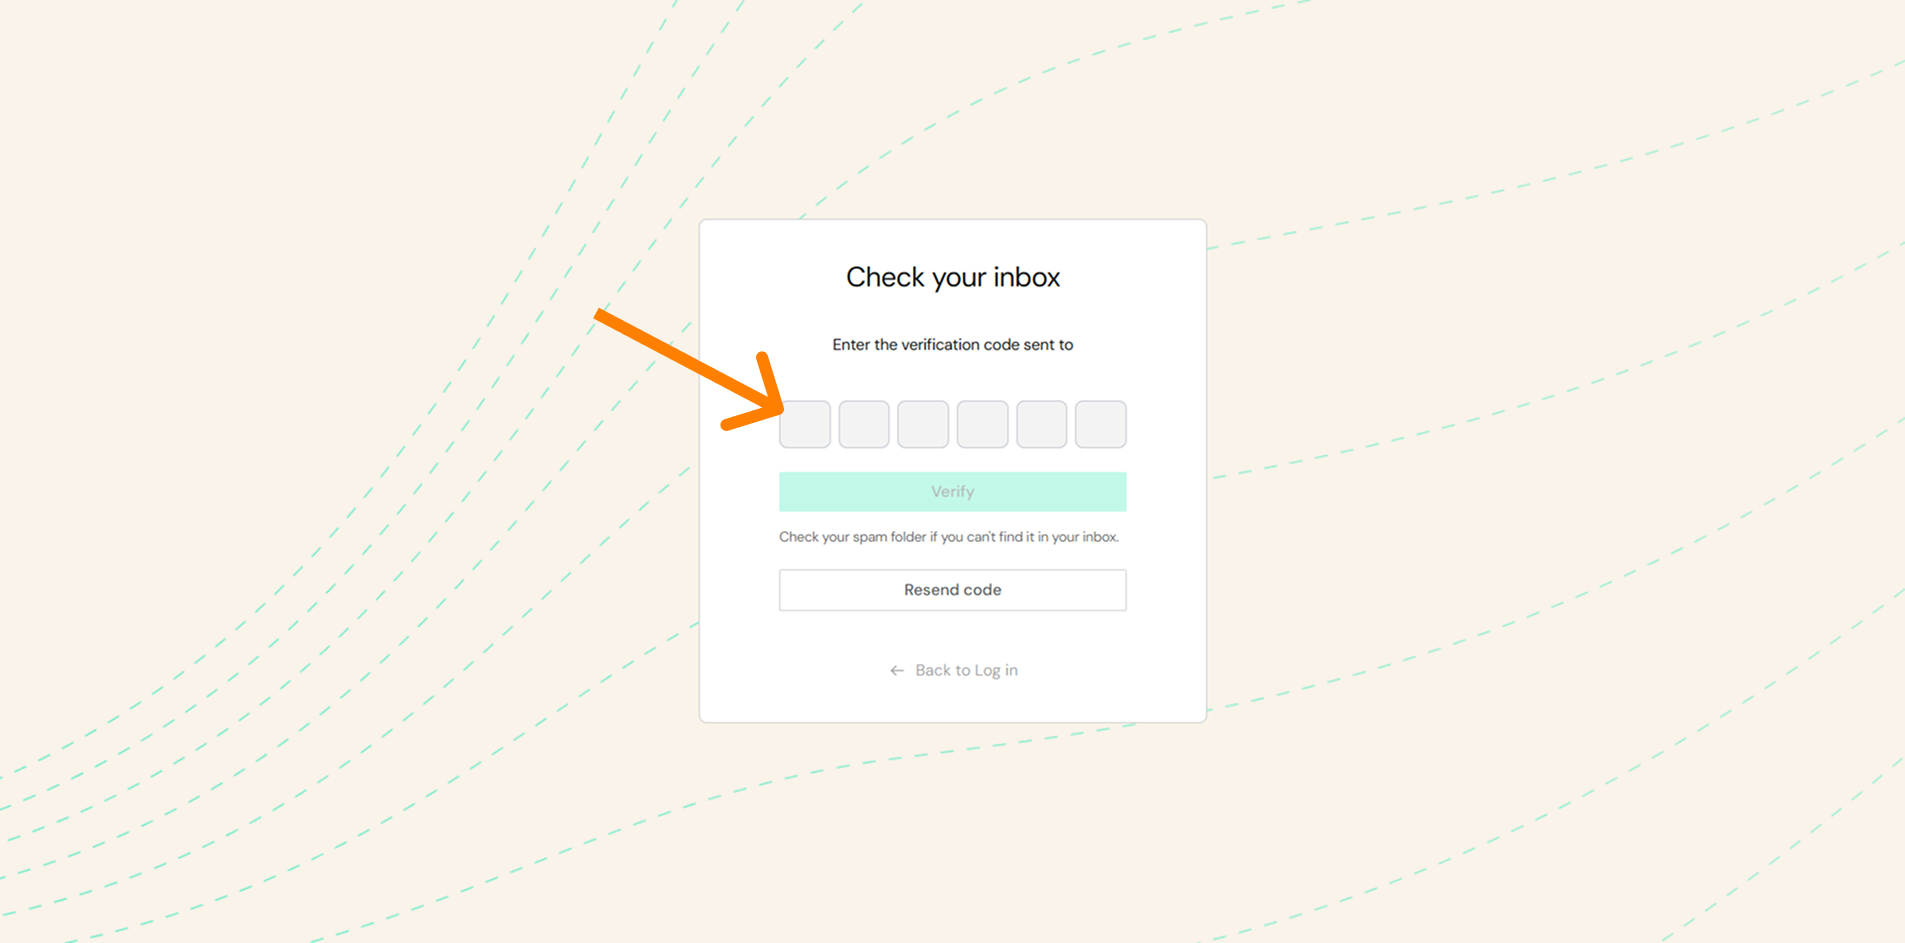Click the sixth and last code digit box
This screenshot has height=943, width=1905.
(1100, 424)
